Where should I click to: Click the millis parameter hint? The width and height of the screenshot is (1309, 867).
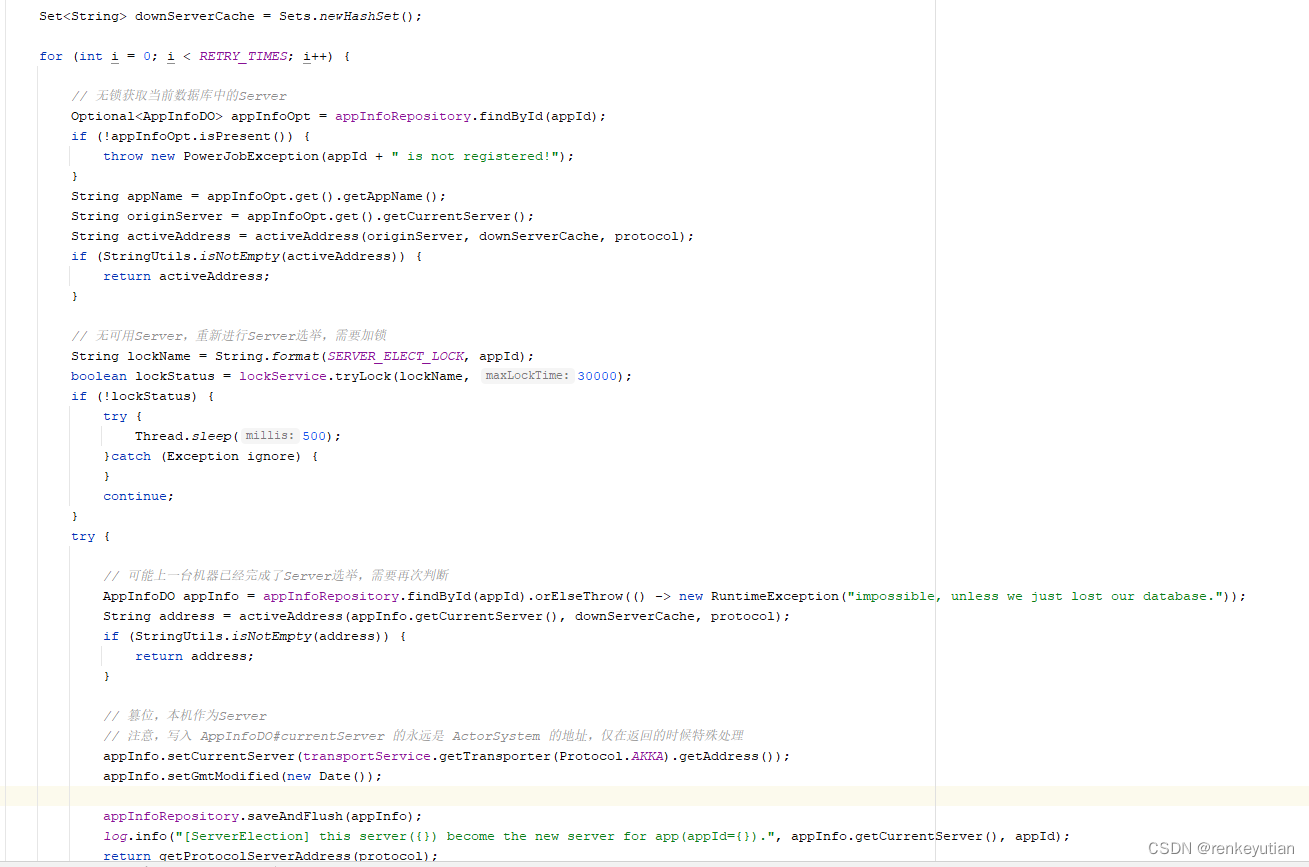click(x=270, y=436)
